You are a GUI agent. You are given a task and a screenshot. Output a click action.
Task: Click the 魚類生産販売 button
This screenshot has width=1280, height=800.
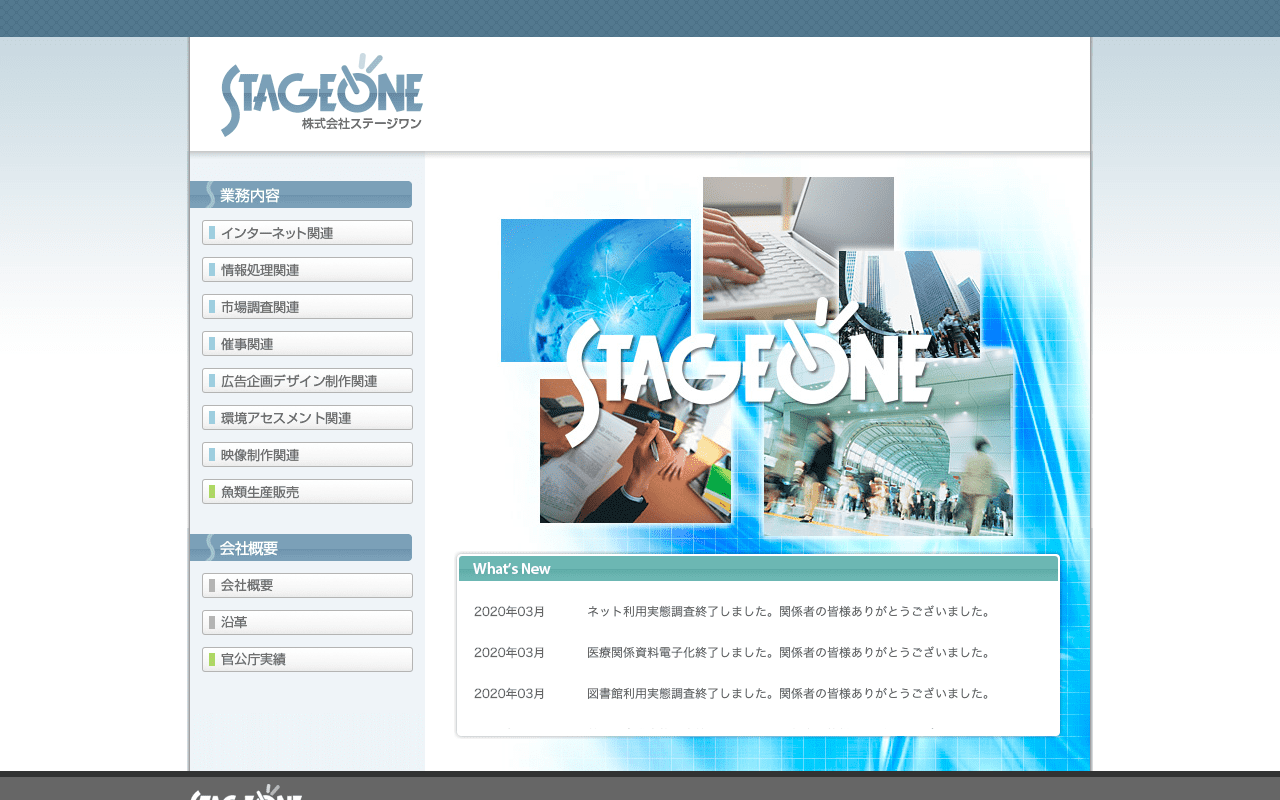click(x=307, y=492)
